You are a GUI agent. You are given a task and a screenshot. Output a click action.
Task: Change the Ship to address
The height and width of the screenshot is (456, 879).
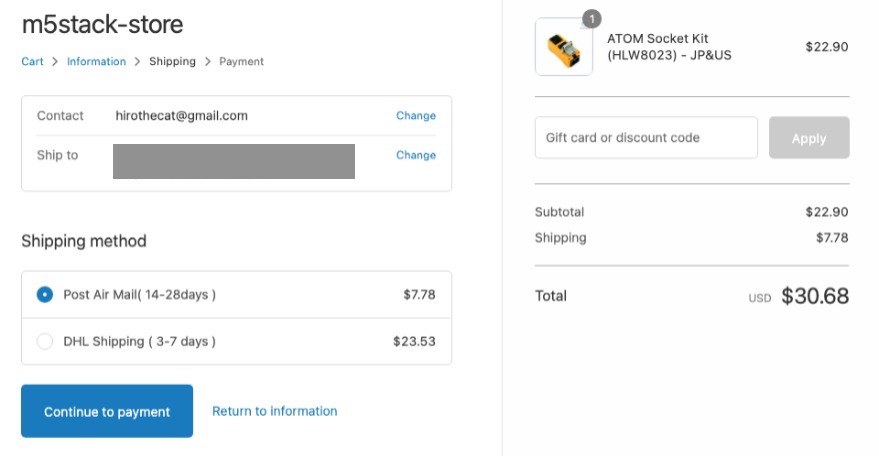click(x=415, y=156)
